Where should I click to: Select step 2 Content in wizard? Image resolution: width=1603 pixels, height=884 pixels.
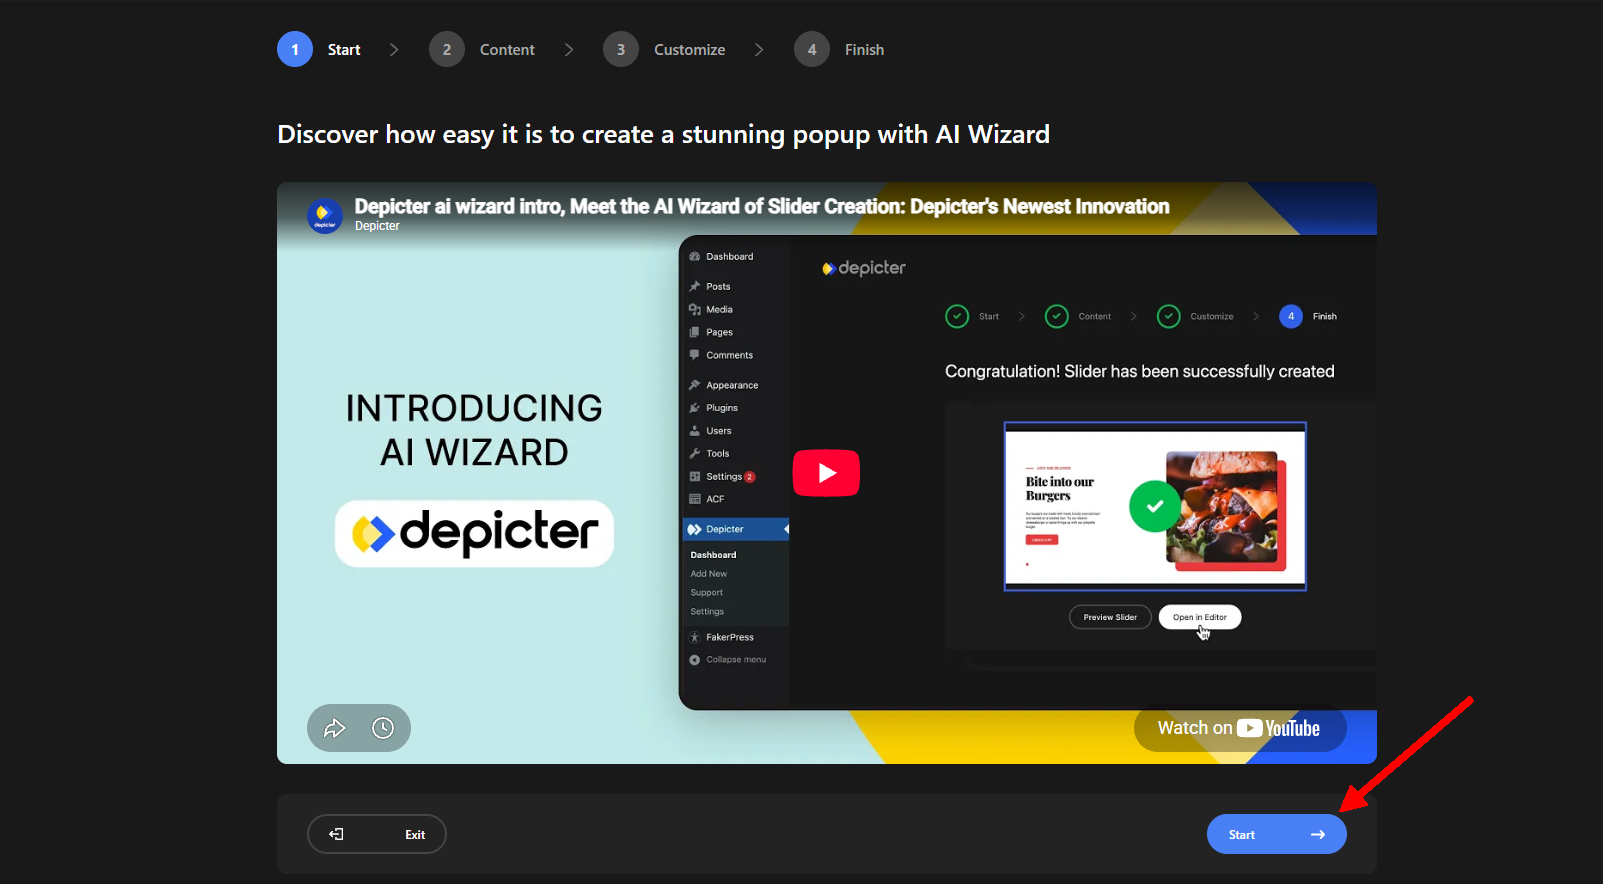[x=482, y=49]
